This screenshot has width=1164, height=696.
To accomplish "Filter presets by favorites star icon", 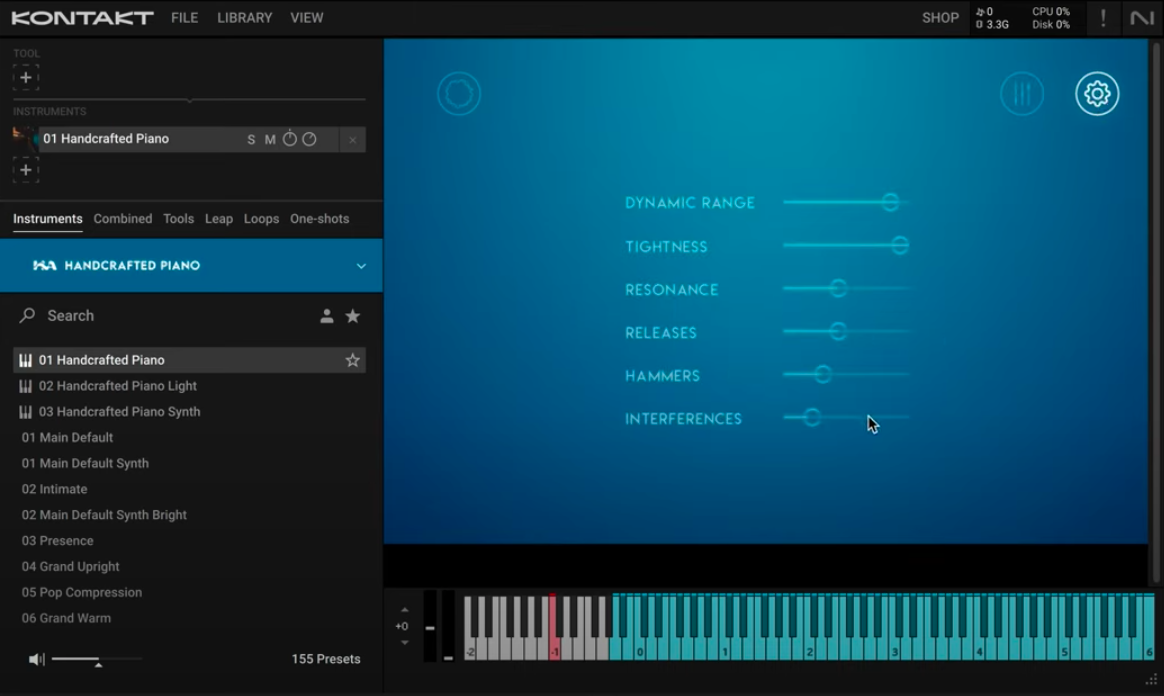I will click(x=353, y=316).
